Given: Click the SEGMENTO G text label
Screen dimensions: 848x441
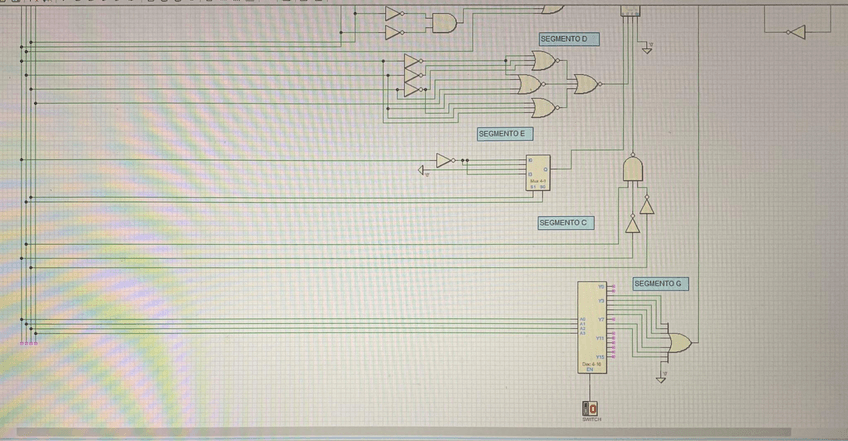Looking at the screenshot, I should click(660, 284).
